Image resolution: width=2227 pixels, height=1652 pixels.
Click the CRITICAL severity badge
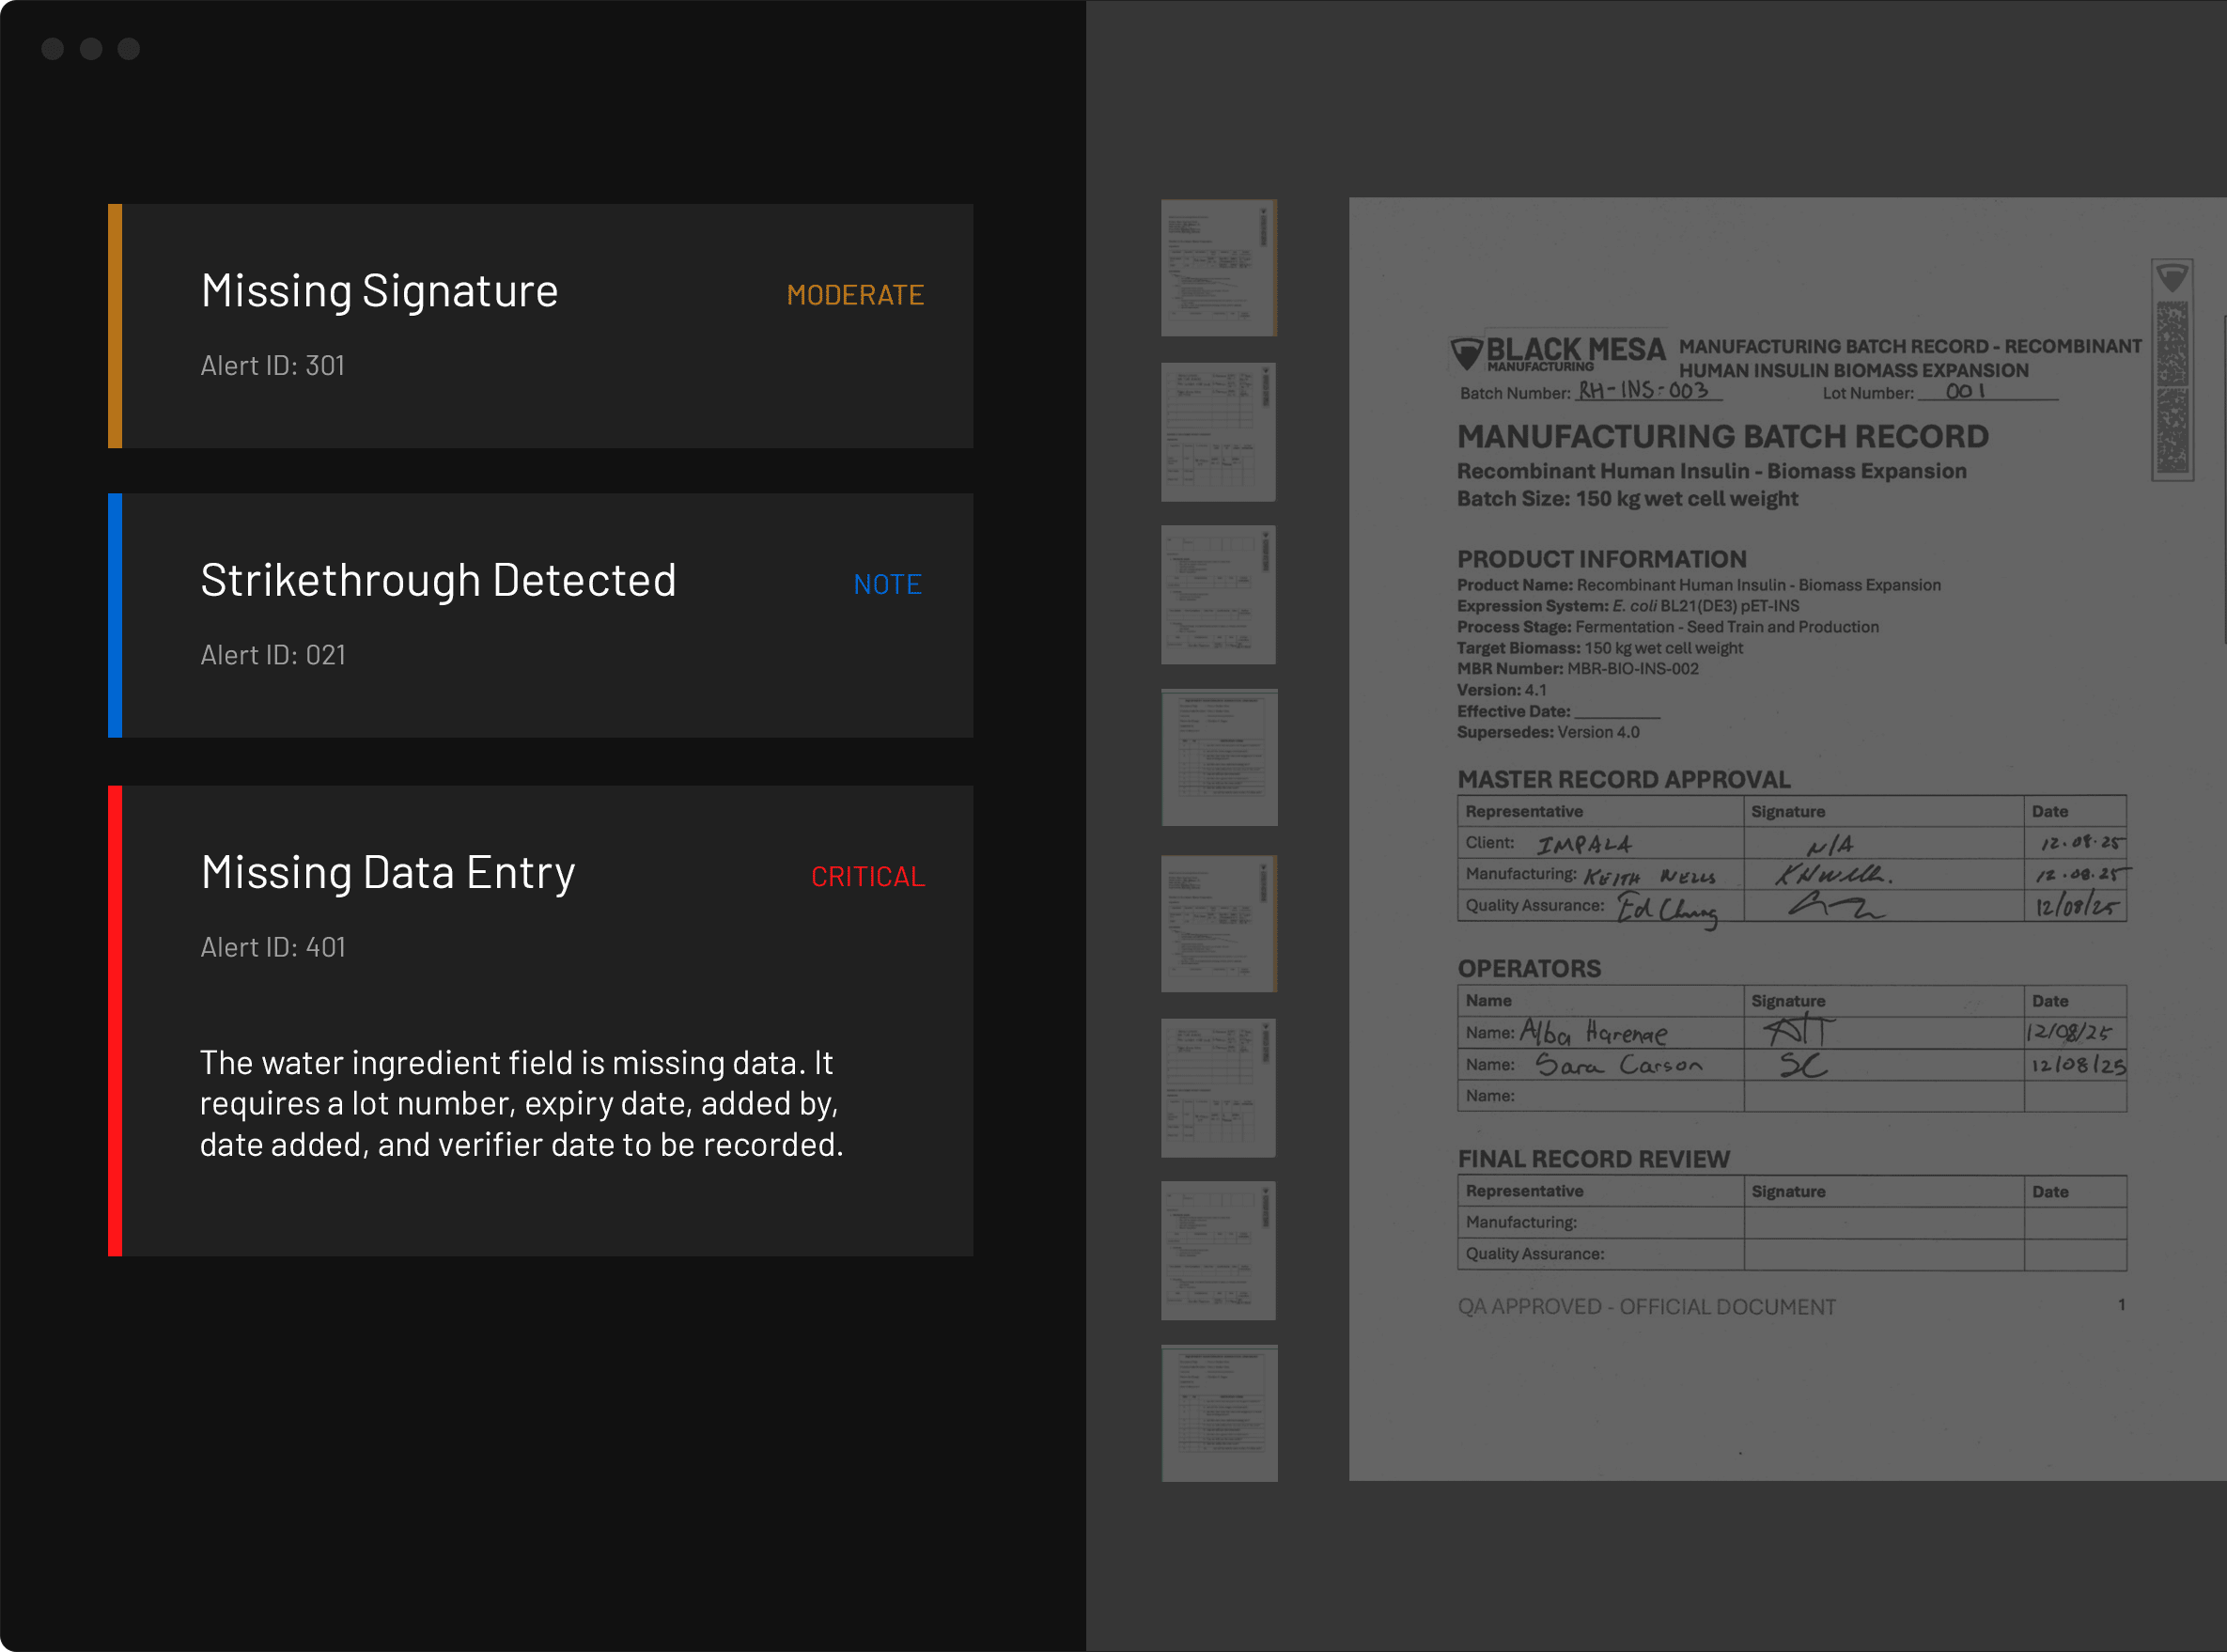pos(868,876)
